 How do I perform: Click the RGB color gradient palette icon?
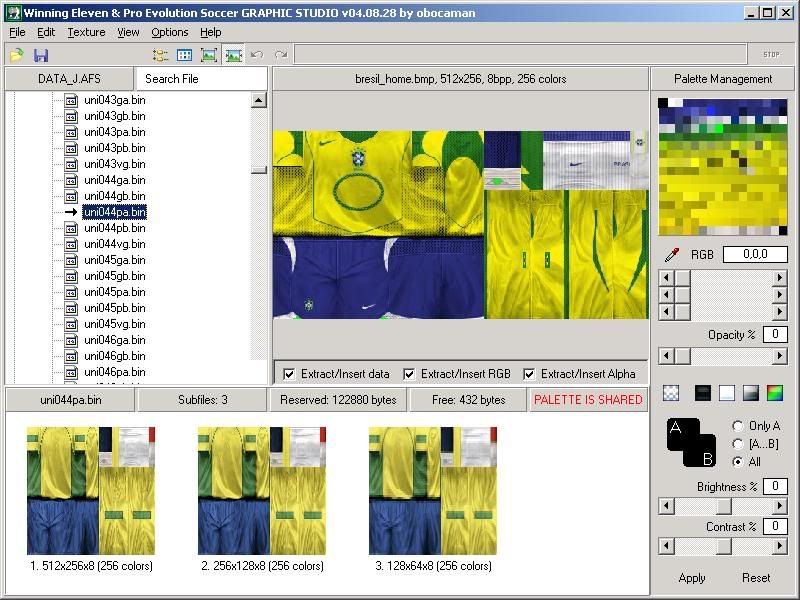pos(774,392)
